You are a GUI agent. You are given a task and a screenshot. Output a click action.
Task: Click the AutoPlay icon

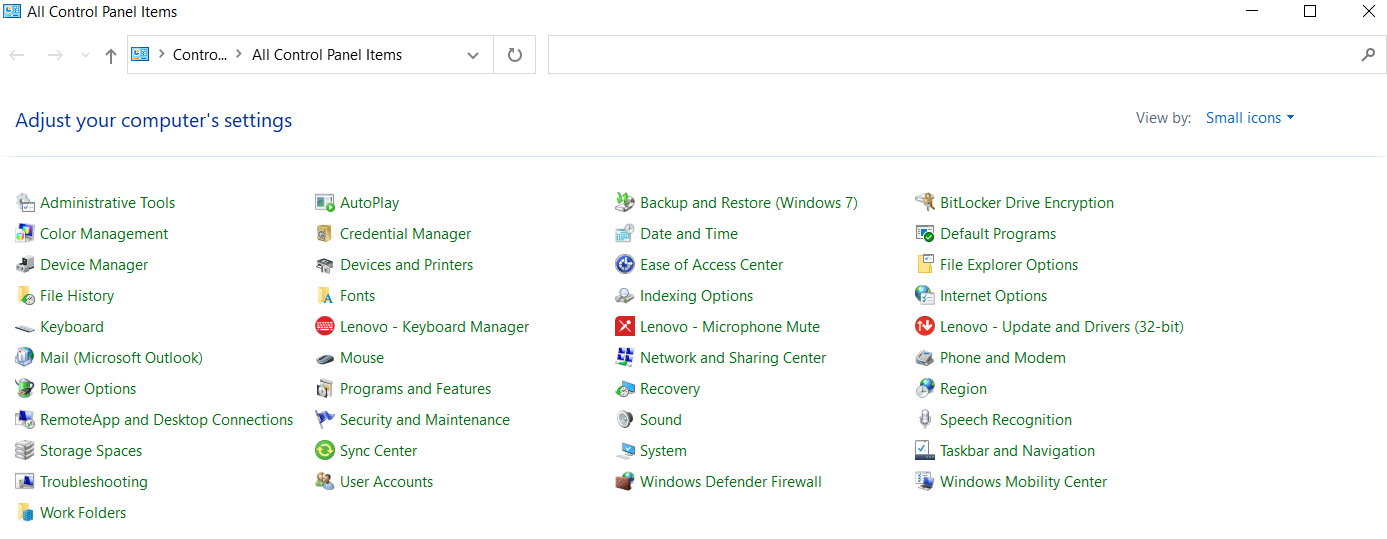point(324,203)
